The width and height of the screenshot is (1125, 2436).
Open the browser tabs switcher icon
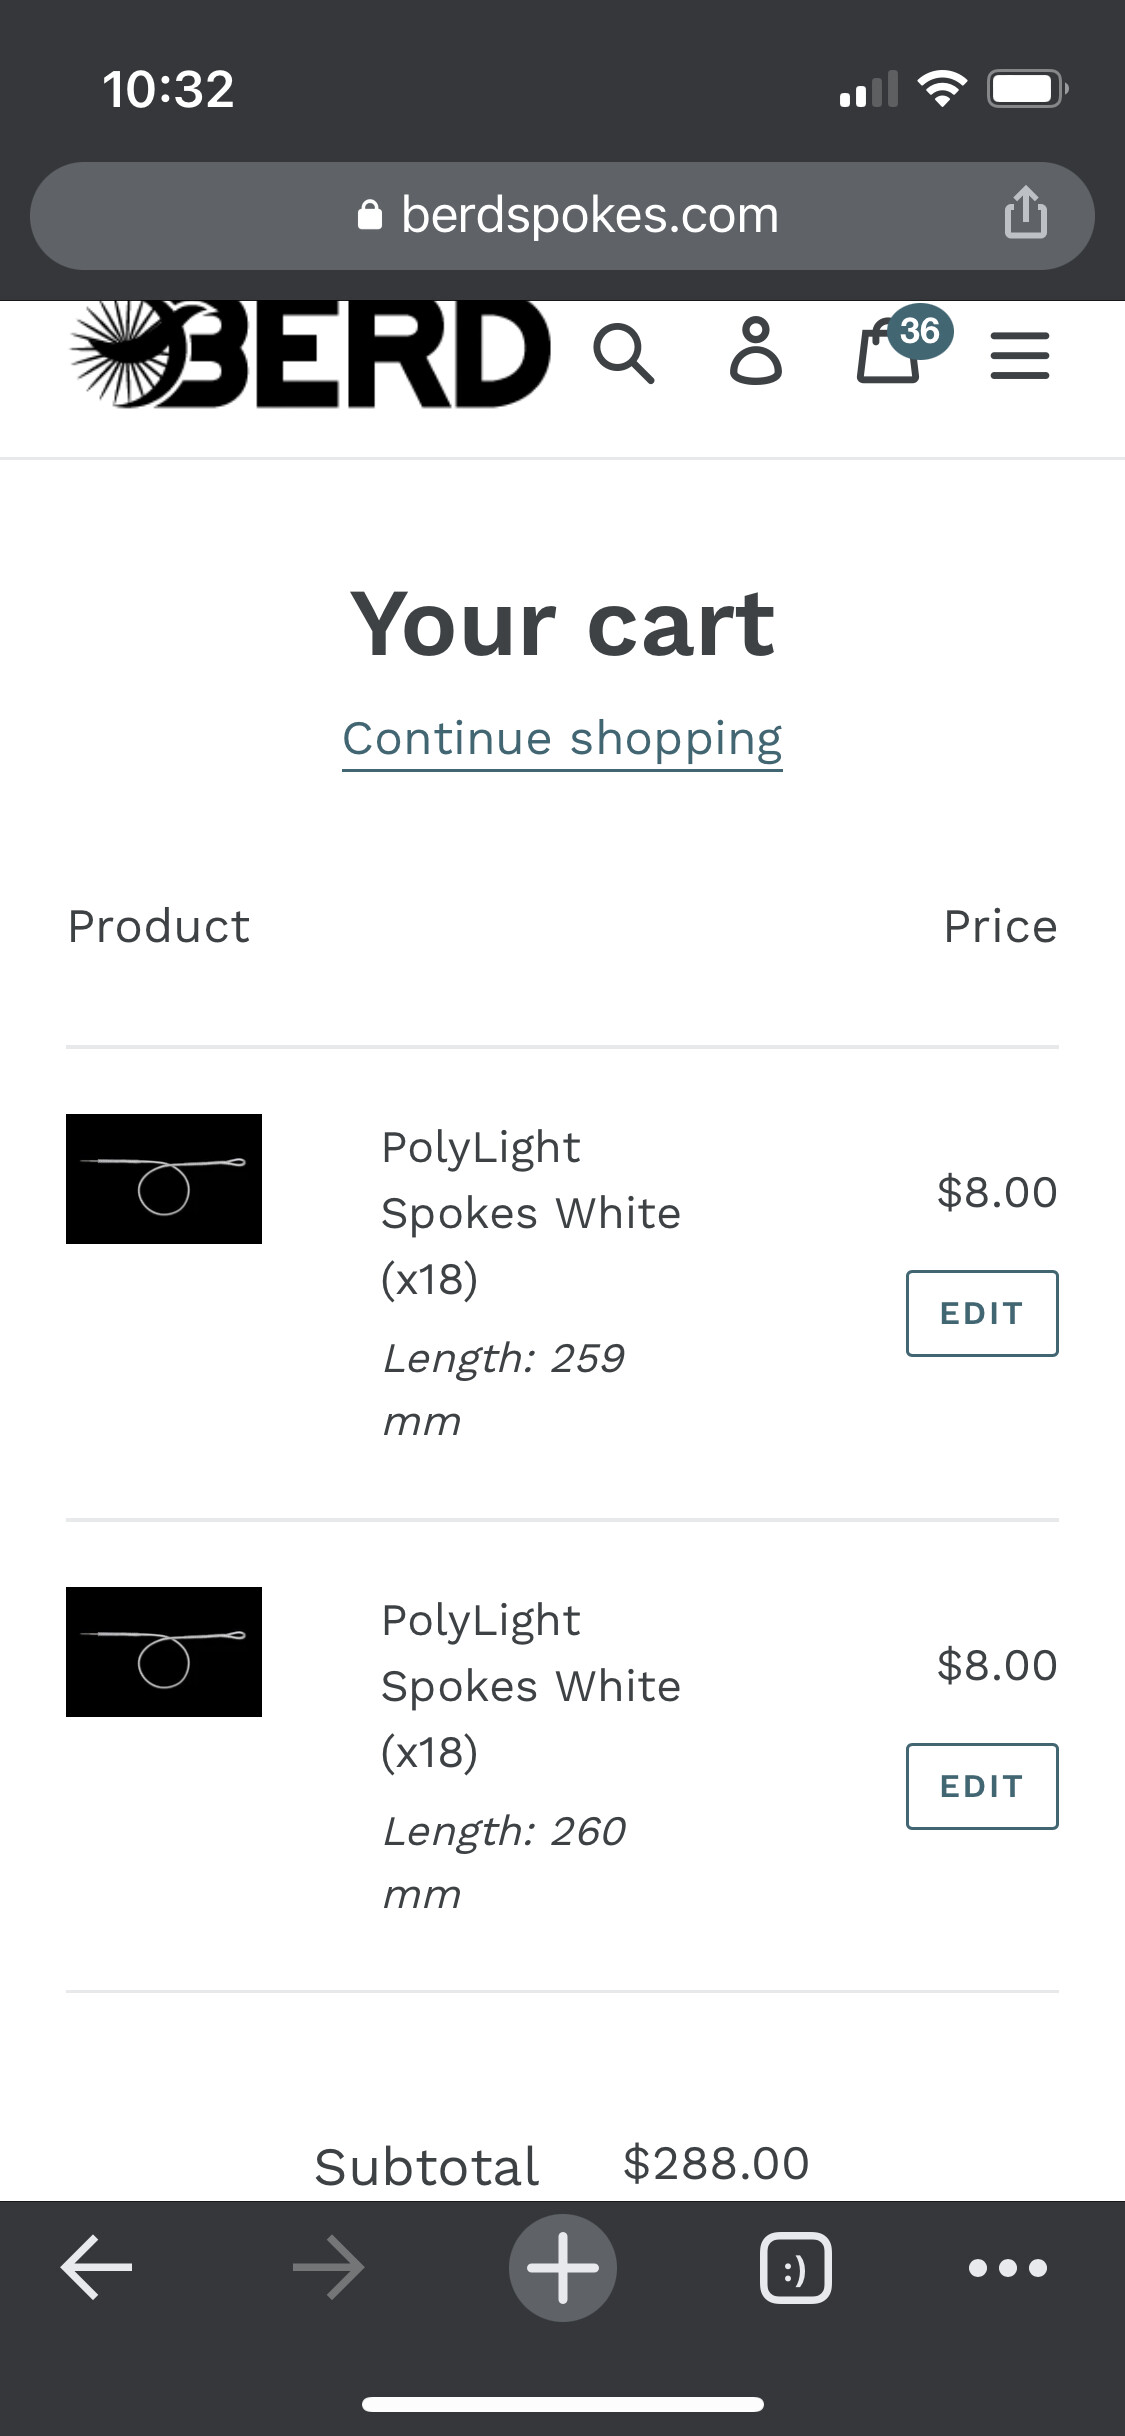[796, 2267]
